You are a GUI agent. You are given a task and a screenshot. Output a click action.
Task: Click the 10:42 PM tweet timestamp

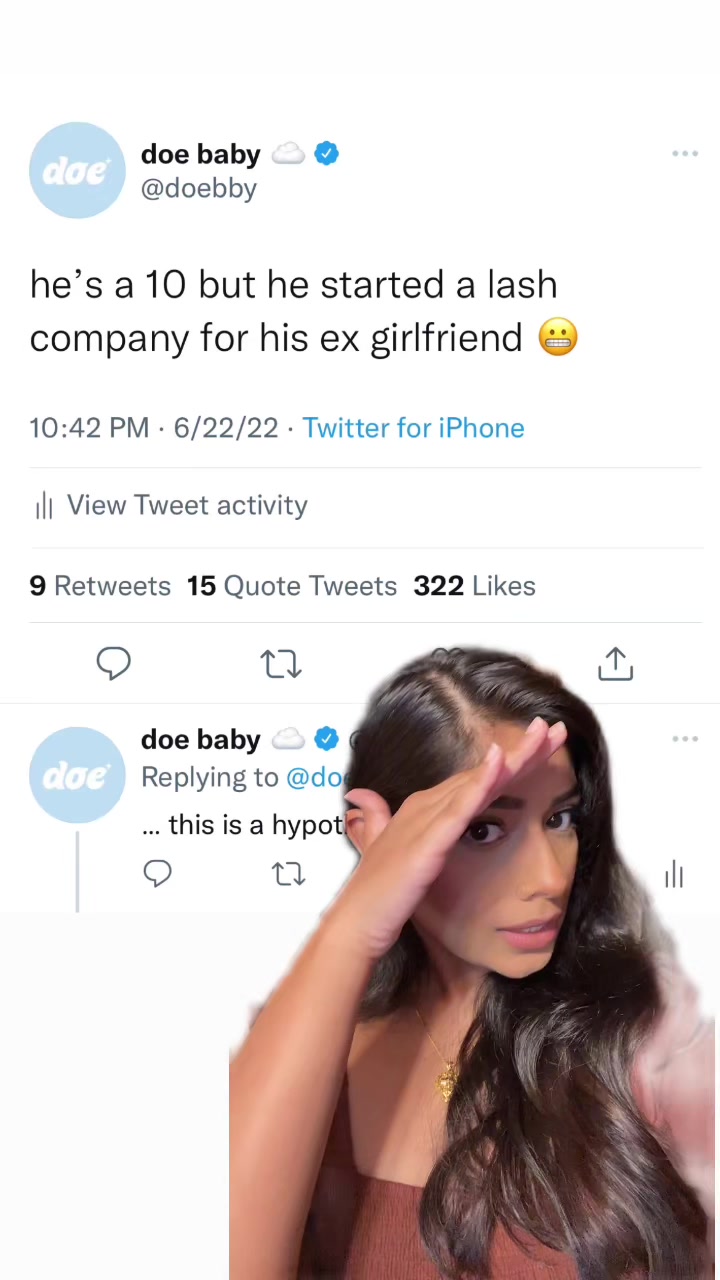[x=89, y=428]
